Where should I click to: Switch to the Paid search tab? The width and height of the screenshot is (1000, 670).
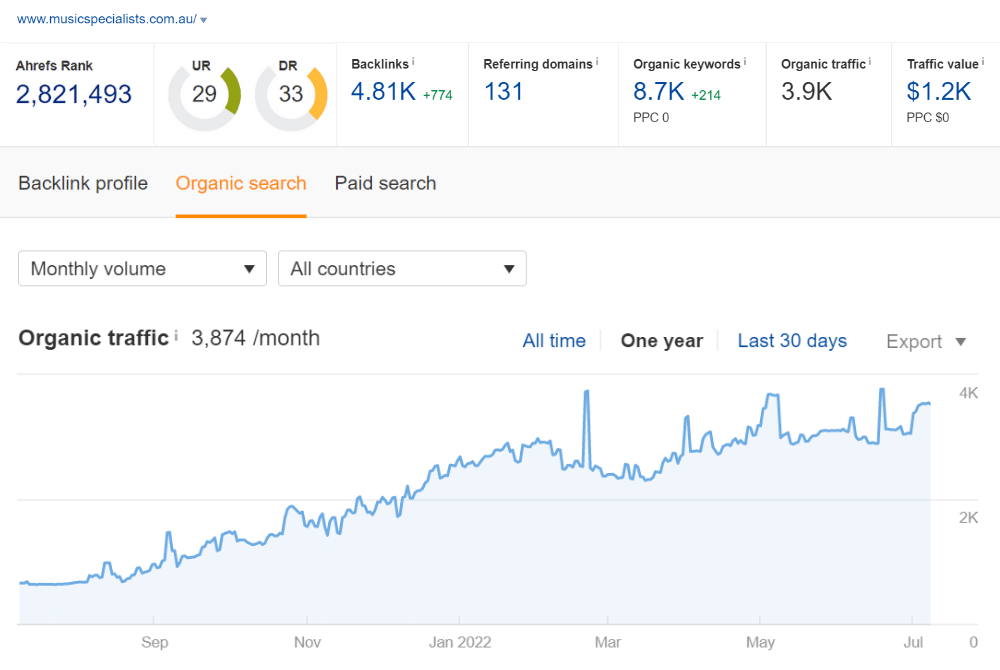[x=385, y=183]
